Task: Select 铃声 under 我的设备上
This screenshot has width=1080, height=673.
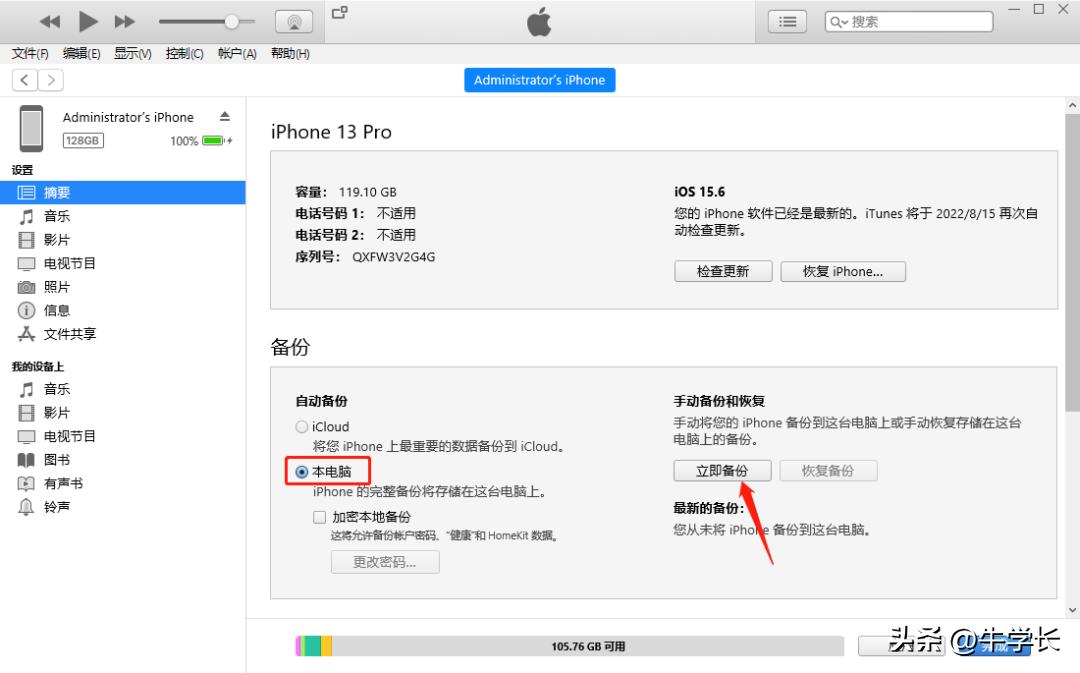Action: coord(56,507)
